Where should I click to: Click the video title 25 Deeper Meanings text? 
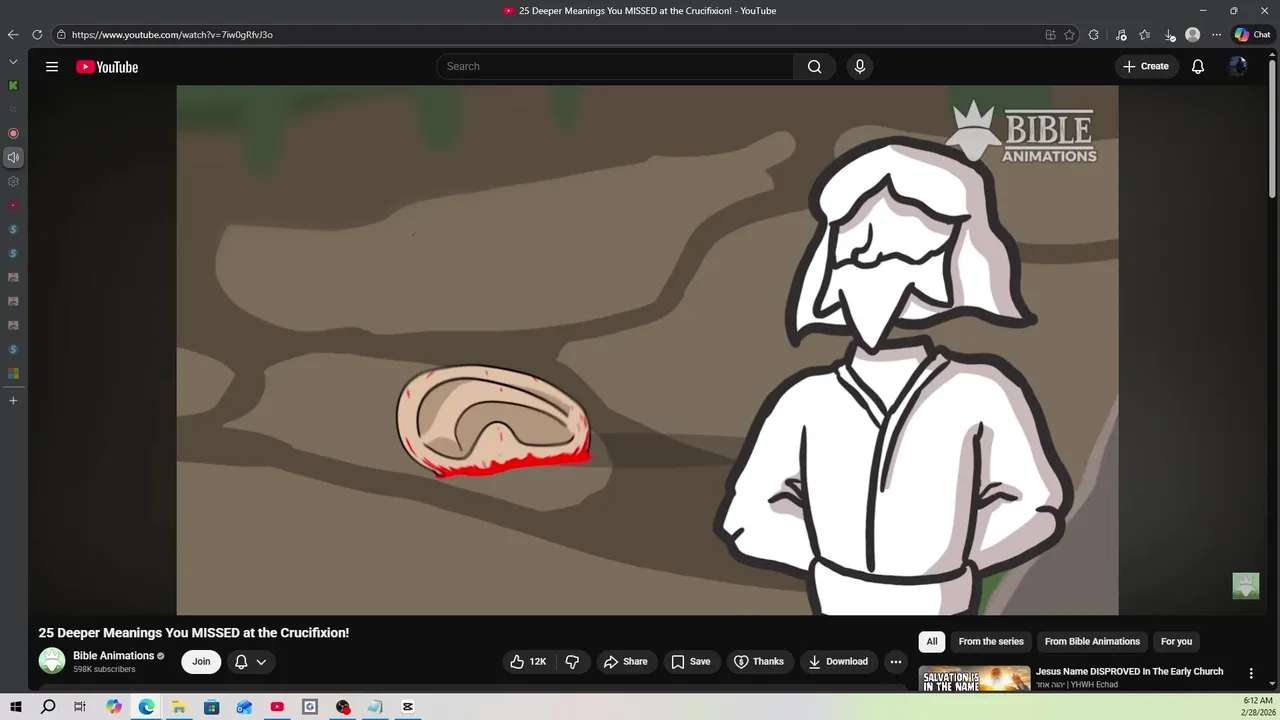point(194,633)
